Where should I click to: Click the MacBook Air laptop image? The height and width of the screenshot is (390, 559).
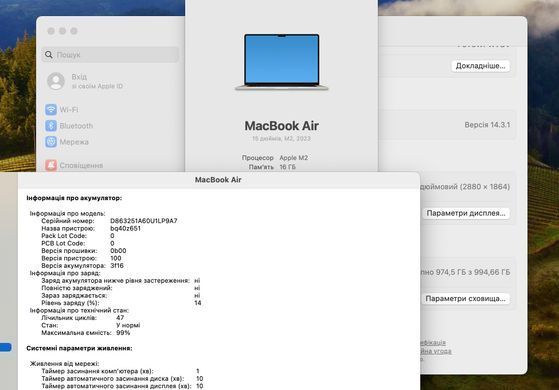pyautogui.click(x=282, y=62)
